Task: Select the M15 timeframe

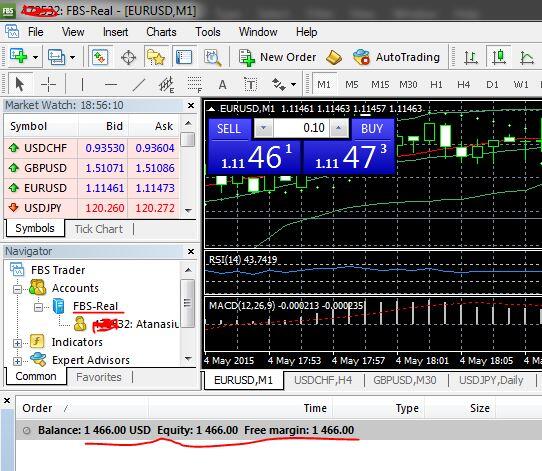Action: [380, 85]
